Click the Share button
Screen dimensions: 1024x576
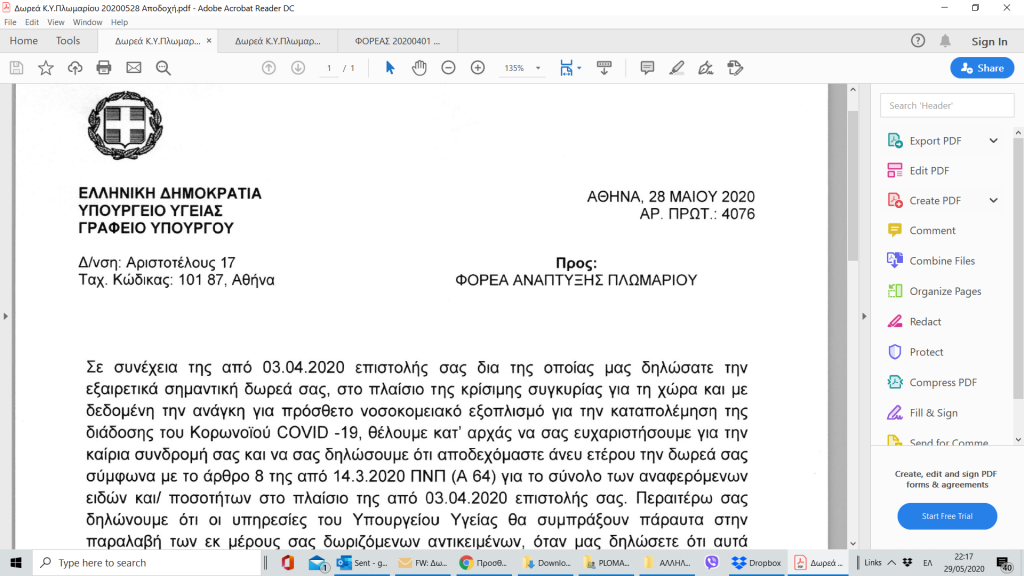click(982, 68)
